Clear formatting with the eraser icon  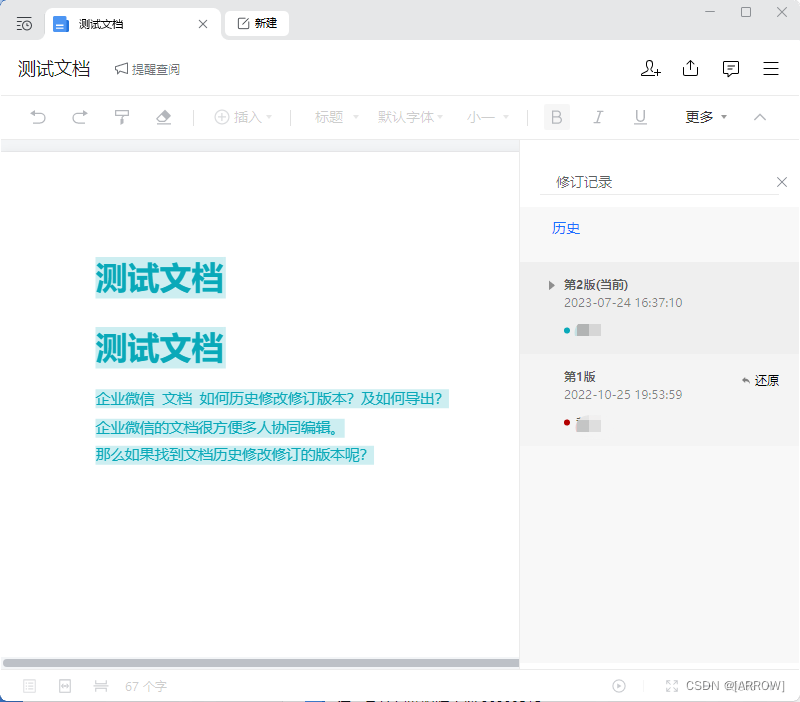(163, 117)
